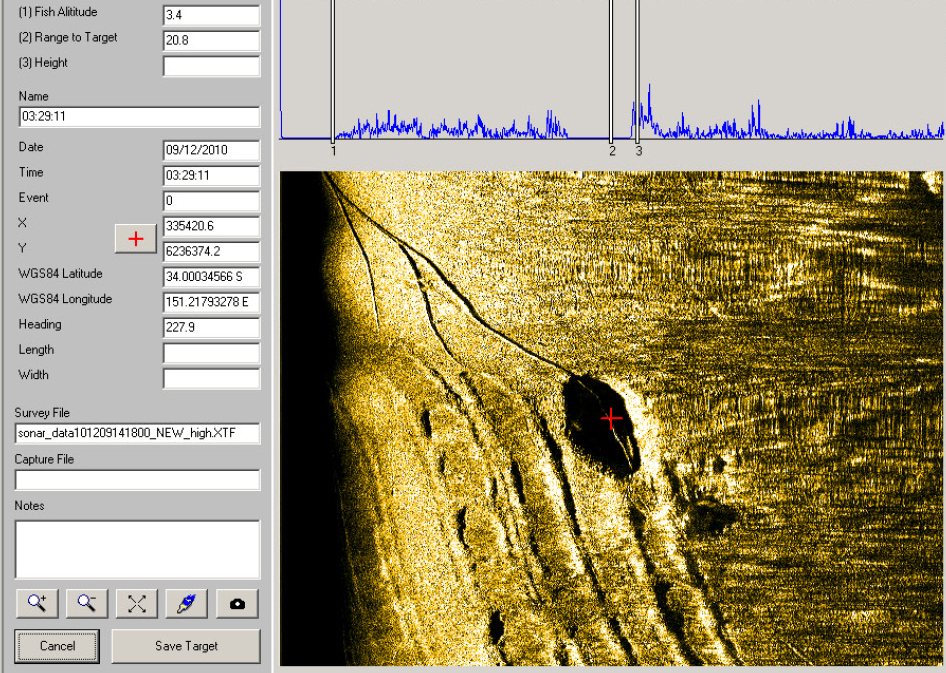Select the Name field showing 03:29:11
Viewport: 946px width, 673px height.
coord(139,117)
